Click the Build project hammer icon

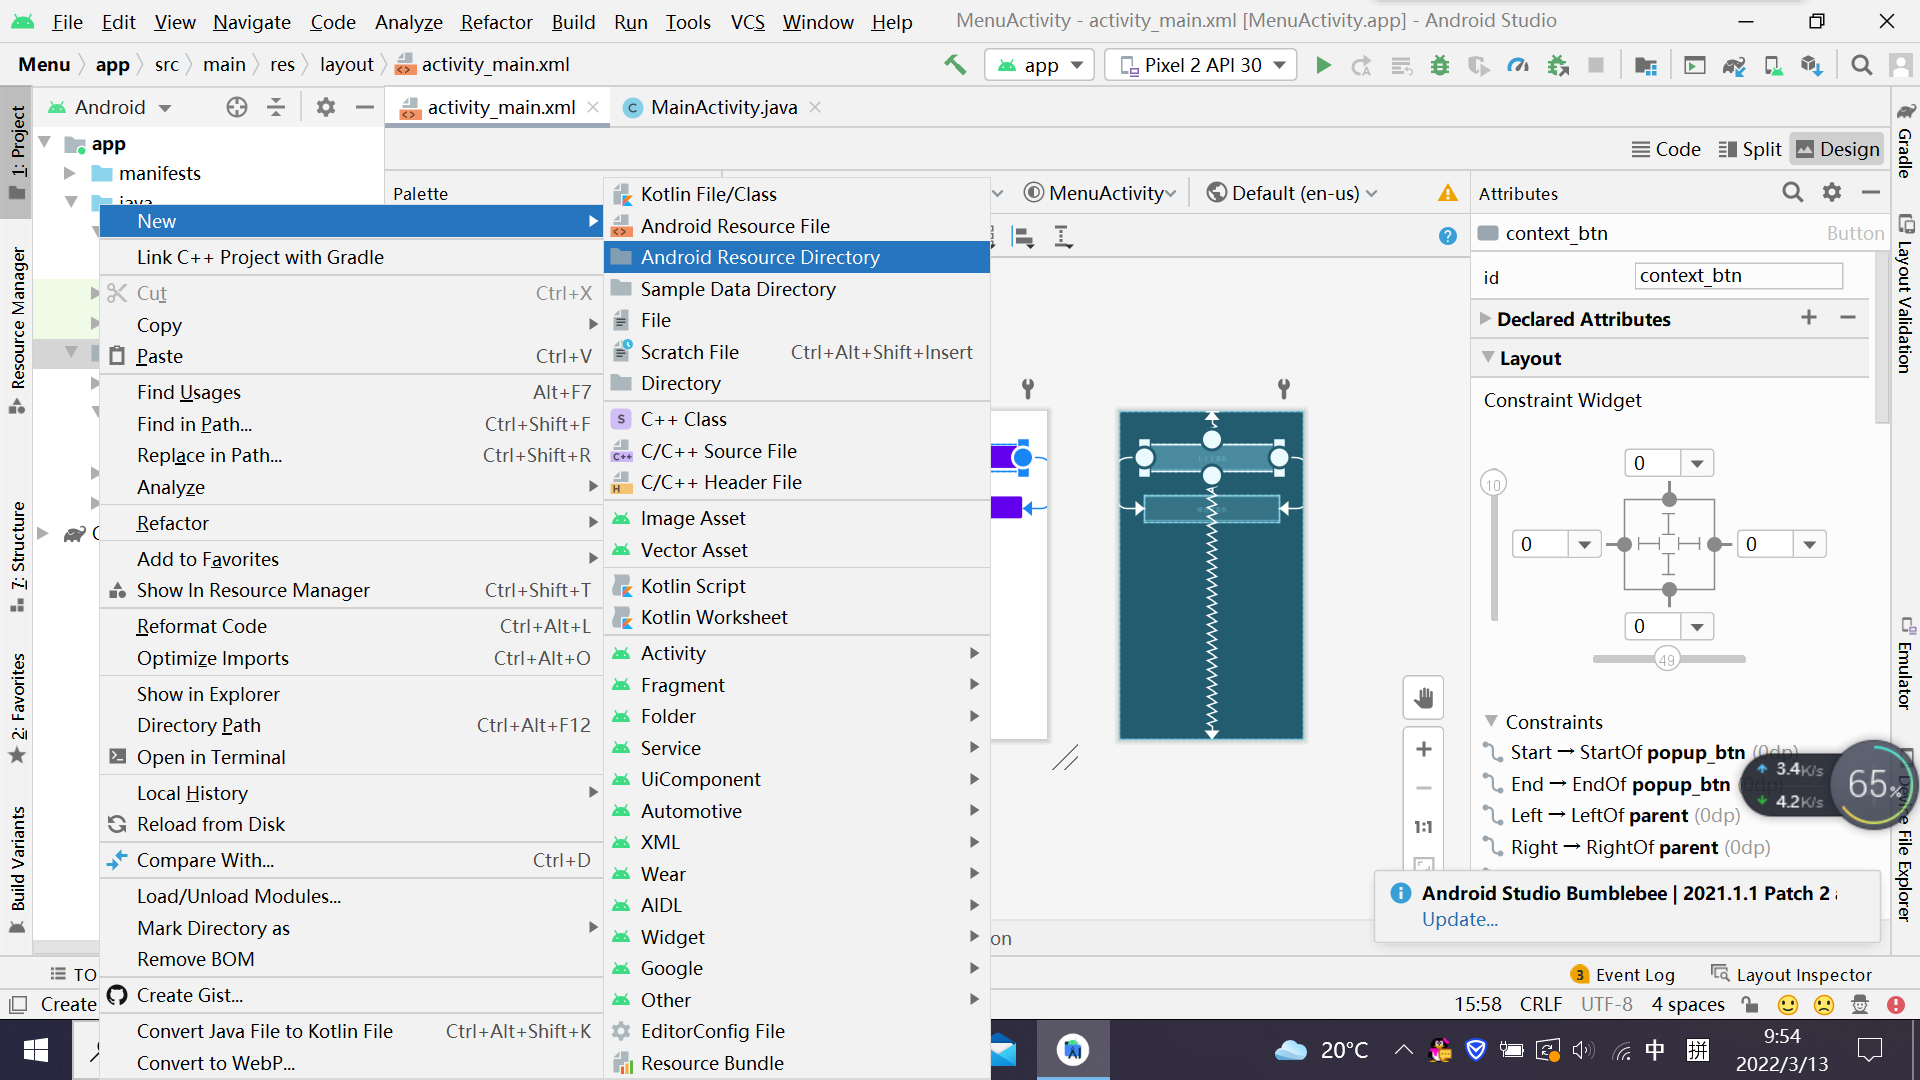pos(955,65)
